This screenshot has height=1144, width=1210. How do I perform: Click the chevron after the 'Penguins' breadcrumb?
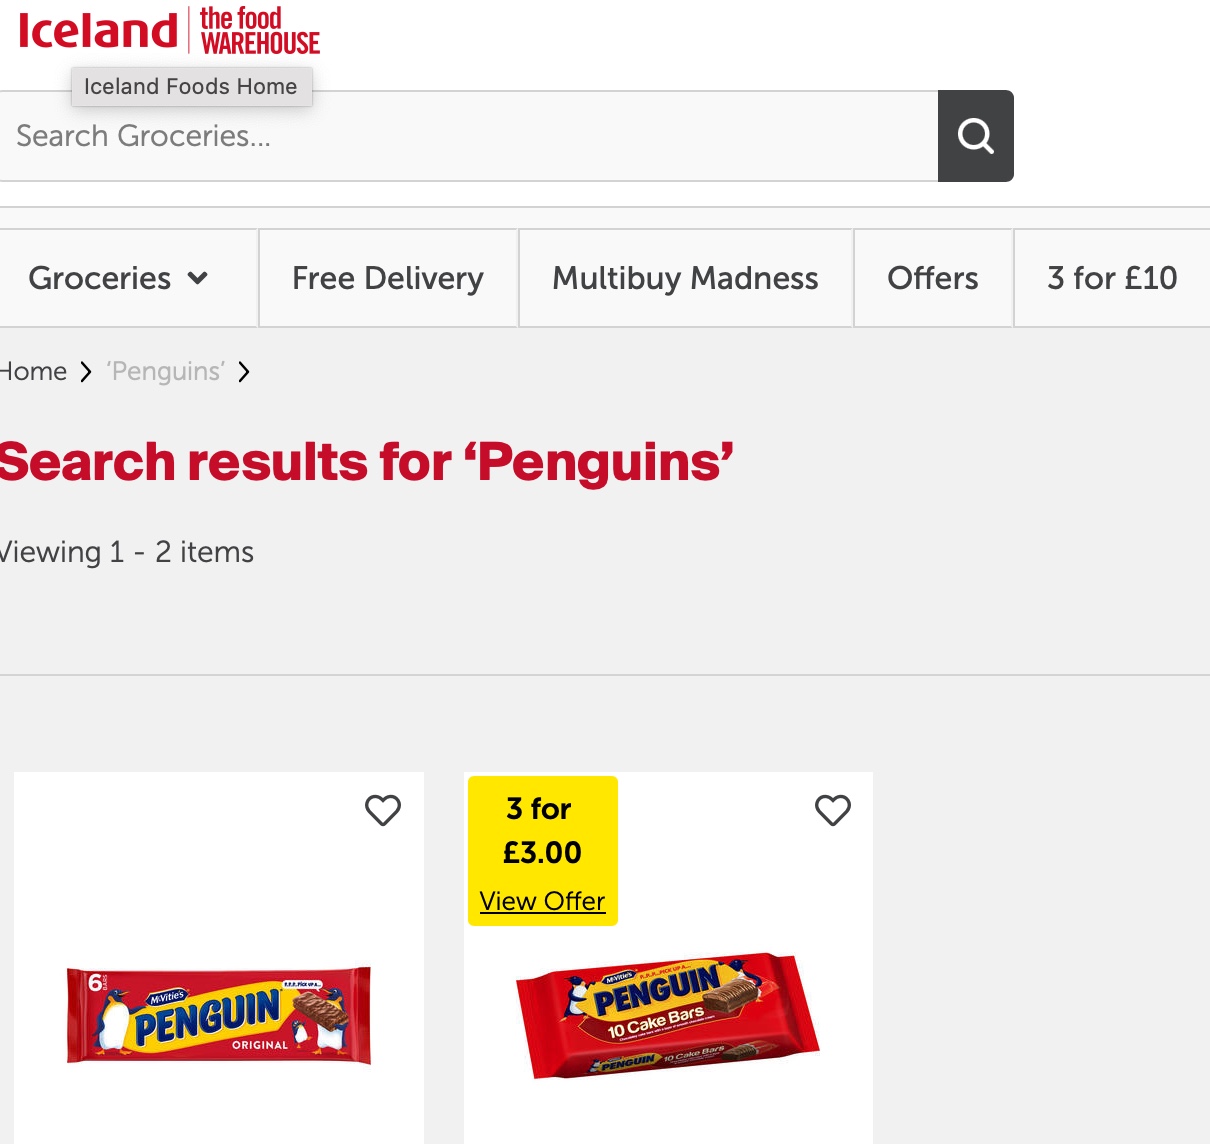point(244,372)
